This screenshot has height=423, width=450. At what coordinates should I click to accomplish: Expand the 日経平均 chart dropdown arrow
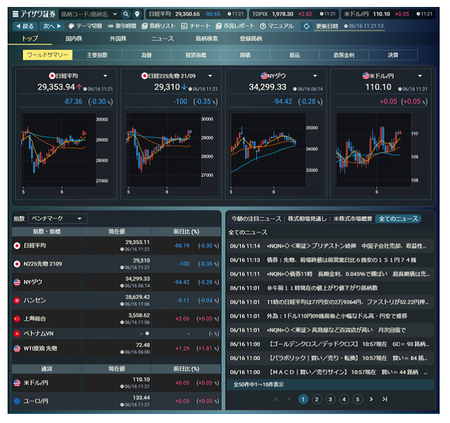point(105,76)
